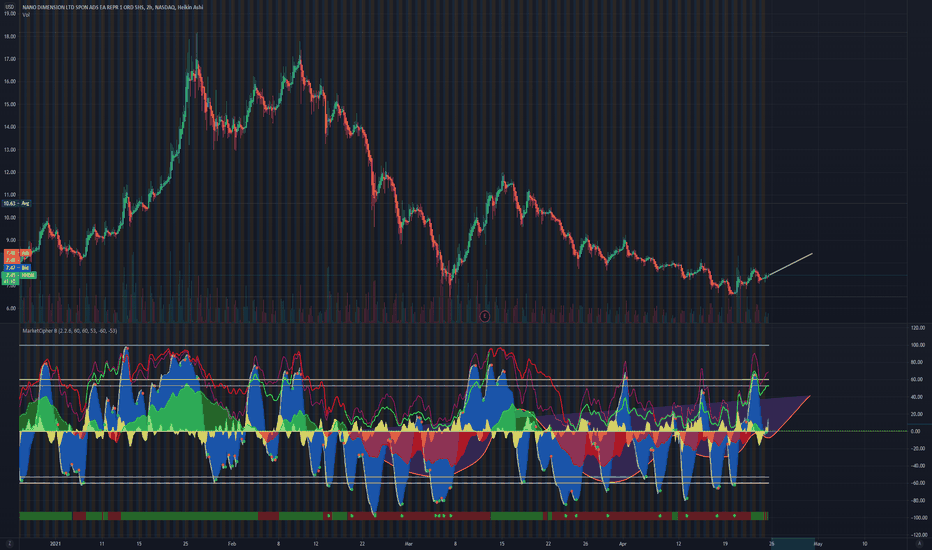Click the 0.00 level on indicator scale
Image resolution: width=932 pixels, height=550 pixels.
point(916,431)
